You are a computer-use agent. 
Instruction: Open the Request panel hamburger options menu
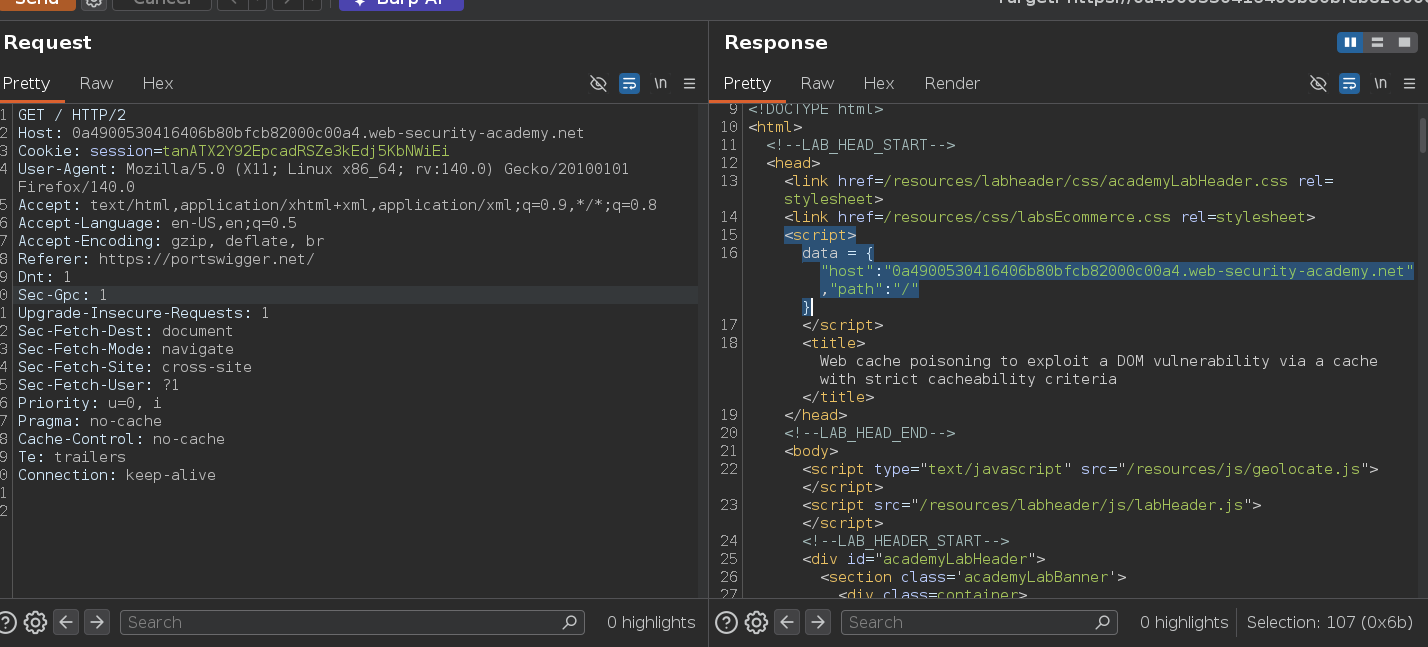point(690,83)
